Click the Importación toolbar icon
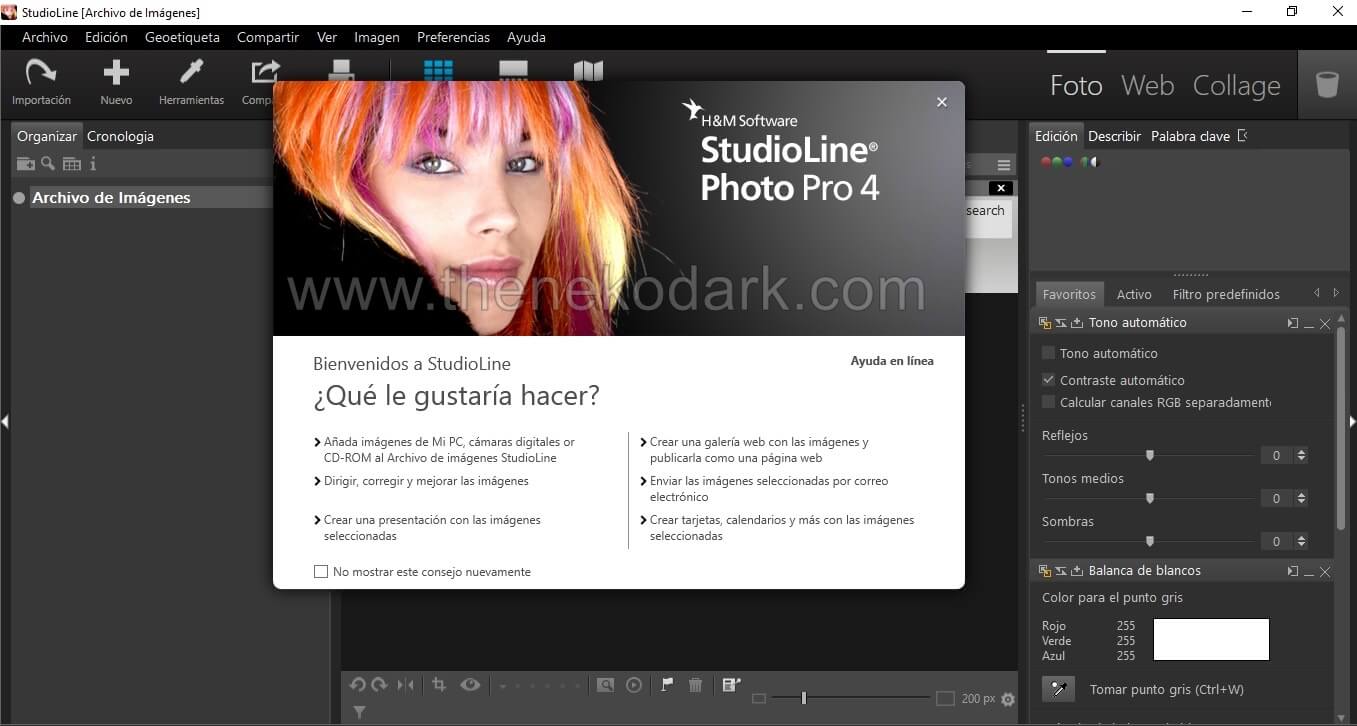Image resolution: width=1357 pixels, height=726 pixels. click(x=41, y=73)
